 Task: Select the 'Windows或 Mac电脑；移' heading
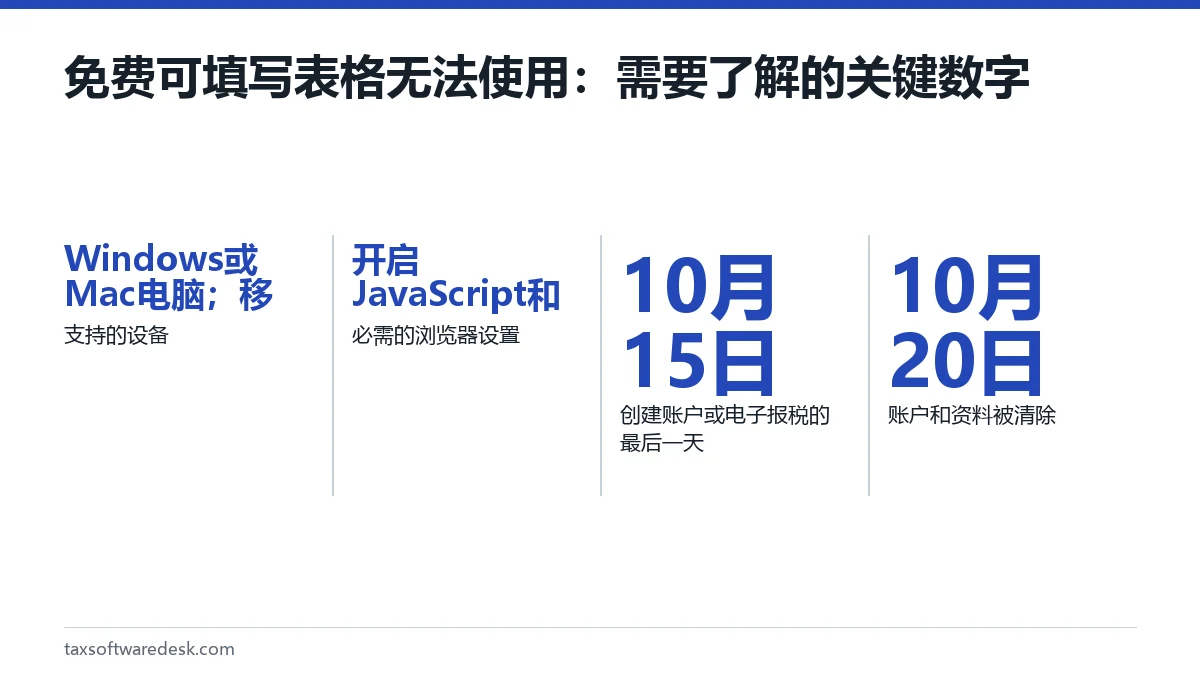(169, 277)
